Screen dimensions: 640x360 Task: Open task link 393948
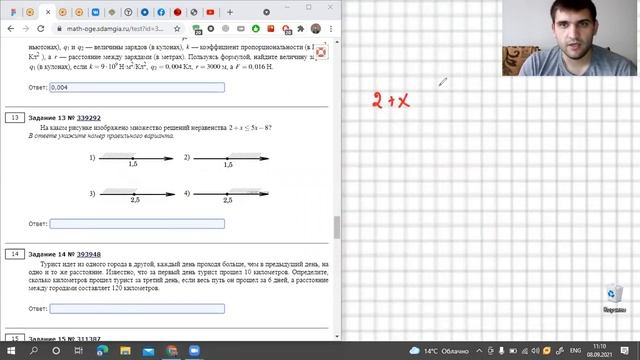pyautogui.click(x=89, y=254)
